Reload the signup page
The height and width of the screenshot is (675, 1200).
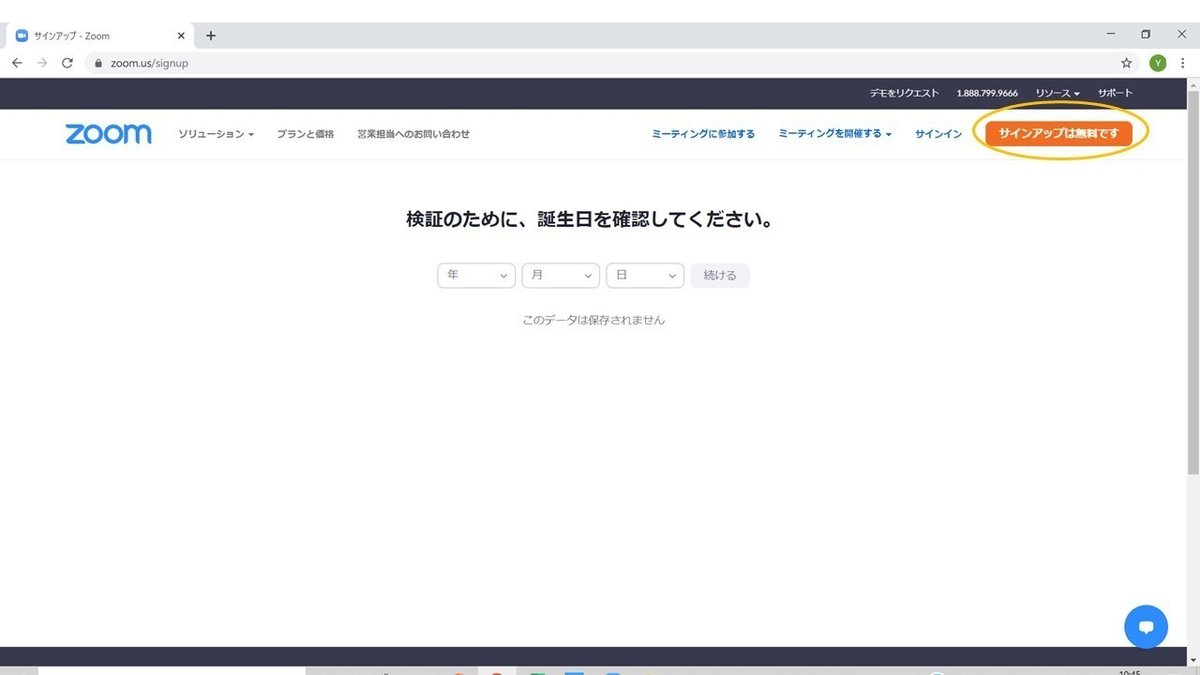[67, 62]
